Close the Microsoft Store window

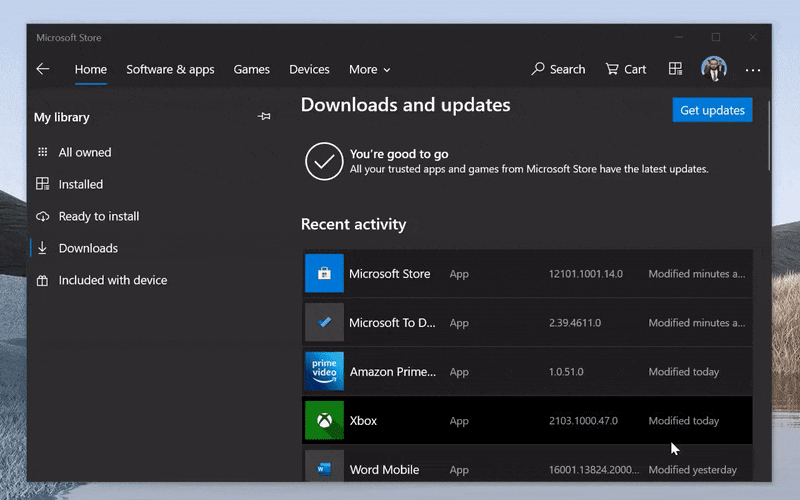(x=753, y=37)
